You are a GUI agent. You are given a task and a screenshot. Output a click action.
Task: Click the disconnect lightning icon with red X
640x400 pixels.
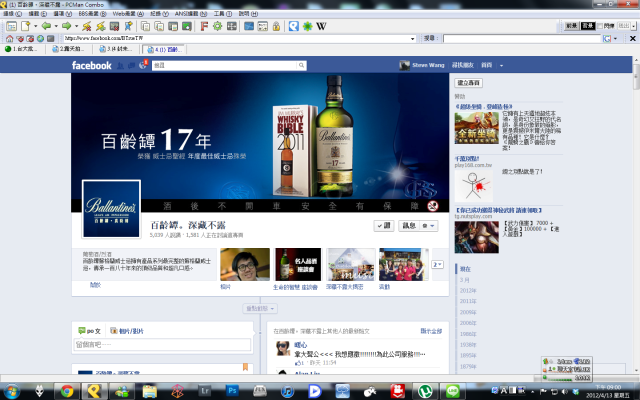87,26
